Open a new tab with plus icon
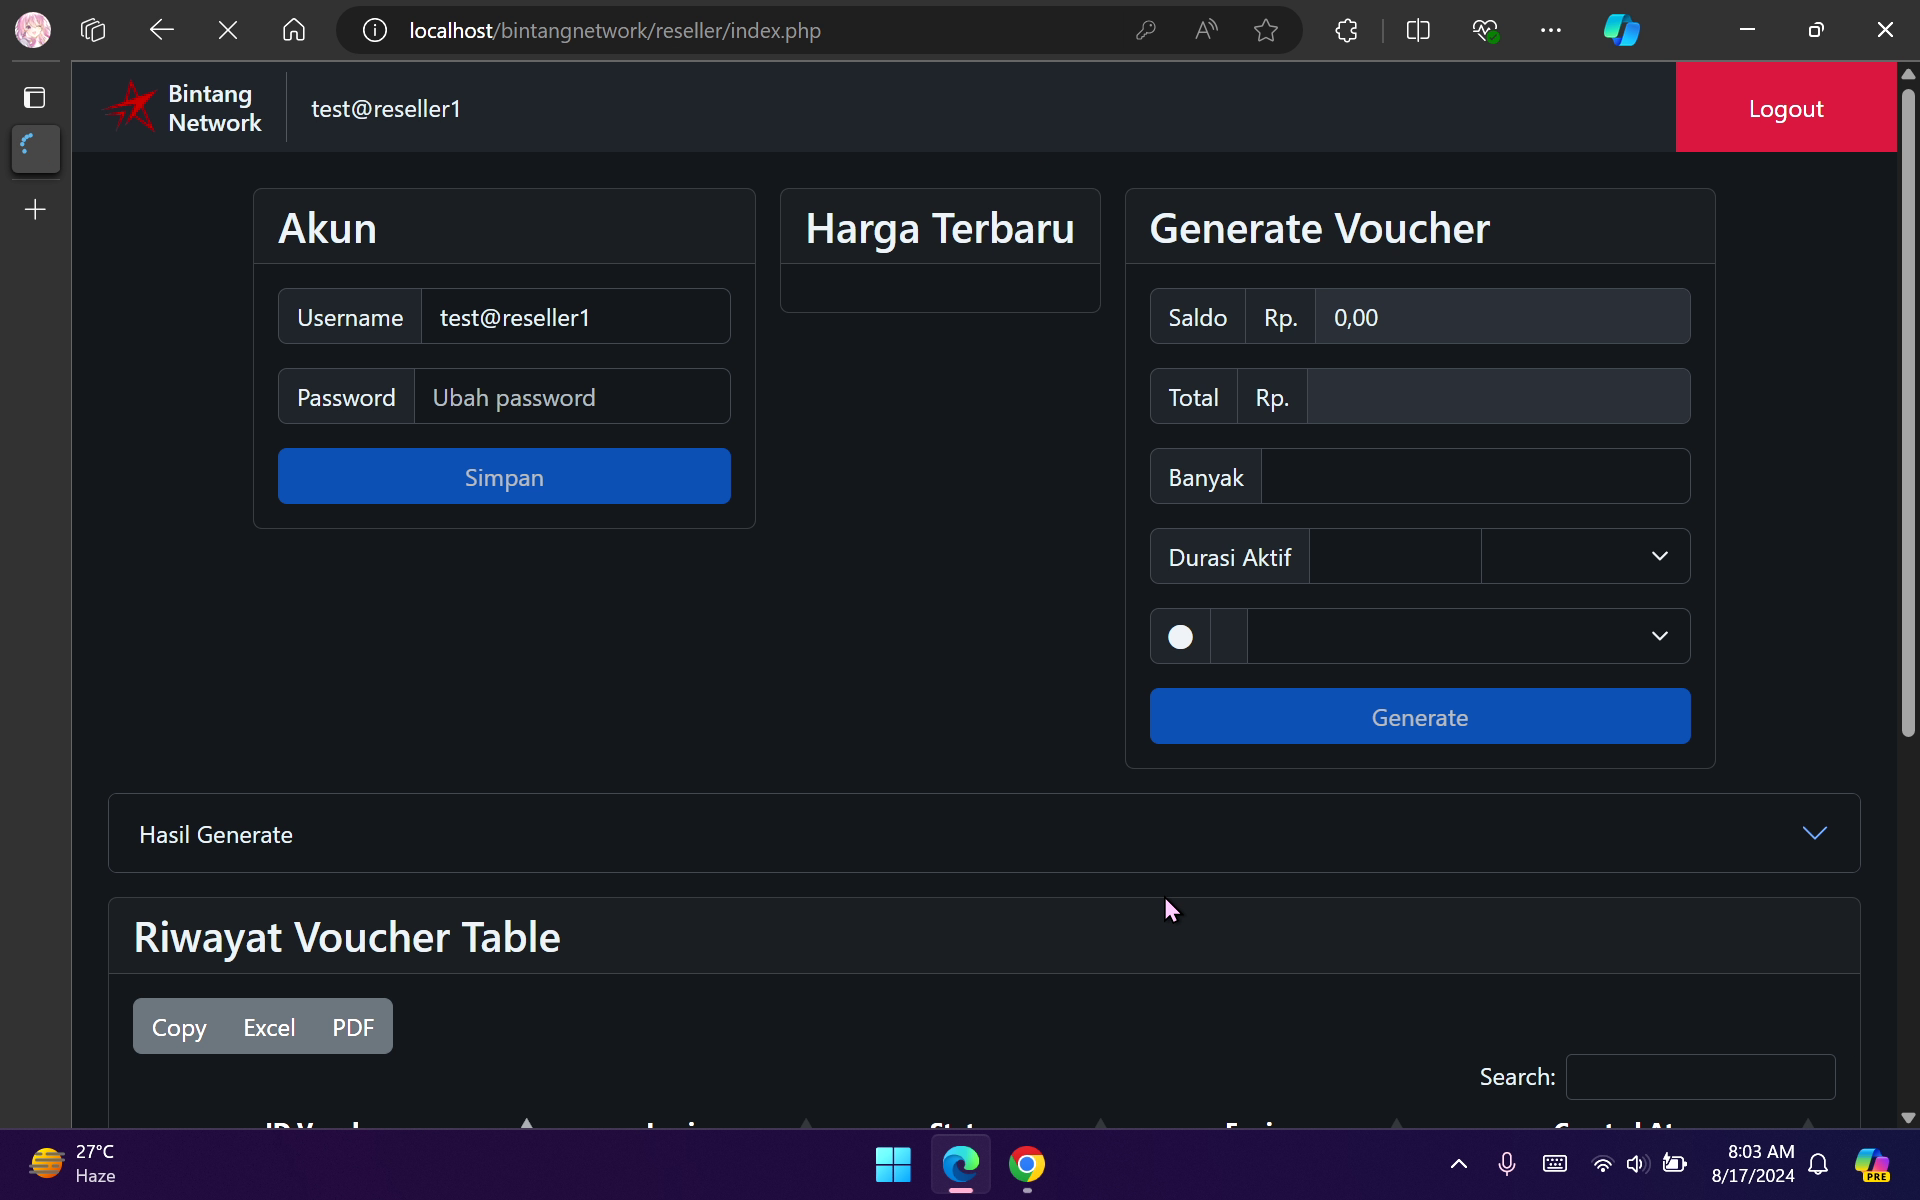Viewport: 1920px width, 1200px height. click(x=35, y=209)
